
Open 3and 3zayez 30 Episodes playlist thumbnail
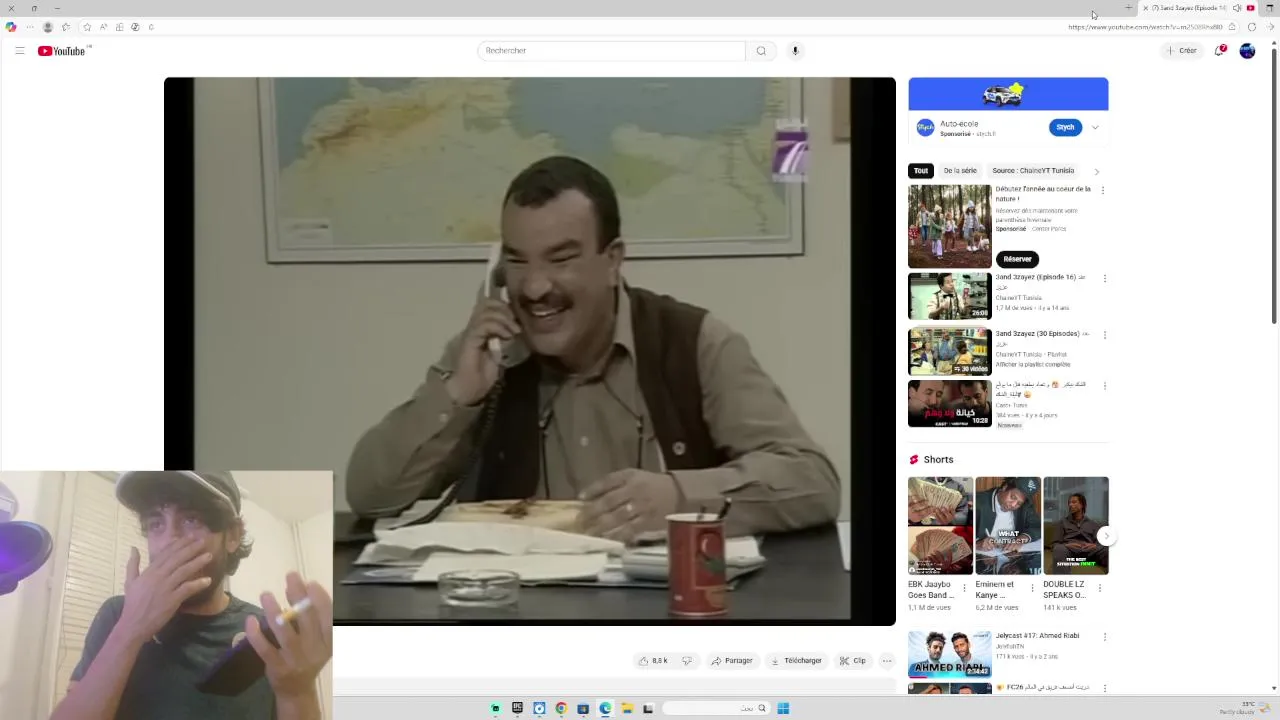click(949, 352)
